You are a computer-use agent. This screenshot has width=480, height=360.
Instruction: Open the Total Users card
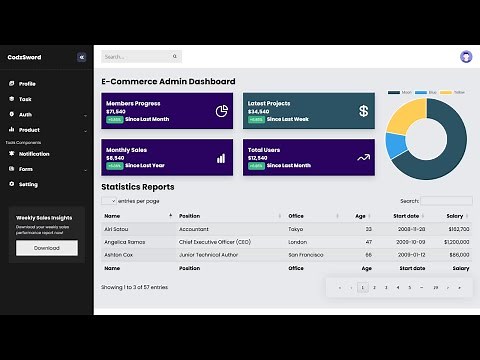click(309, 157)
